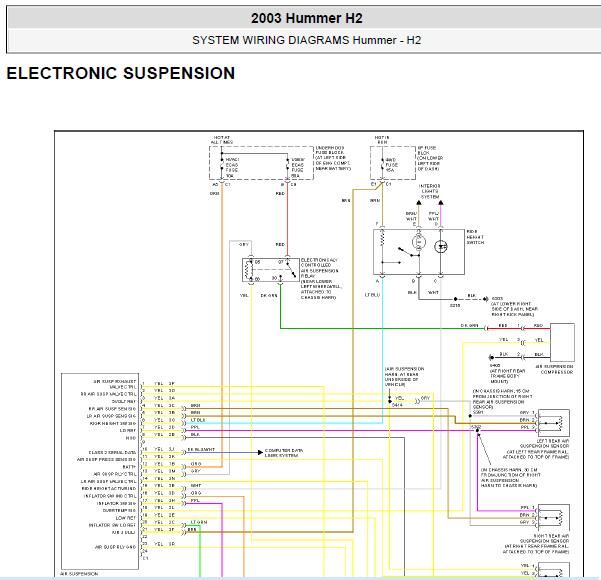601x580 pixels.
Task: Click the LED symbol inside ride height switch
Action: [x=441, y=246]
